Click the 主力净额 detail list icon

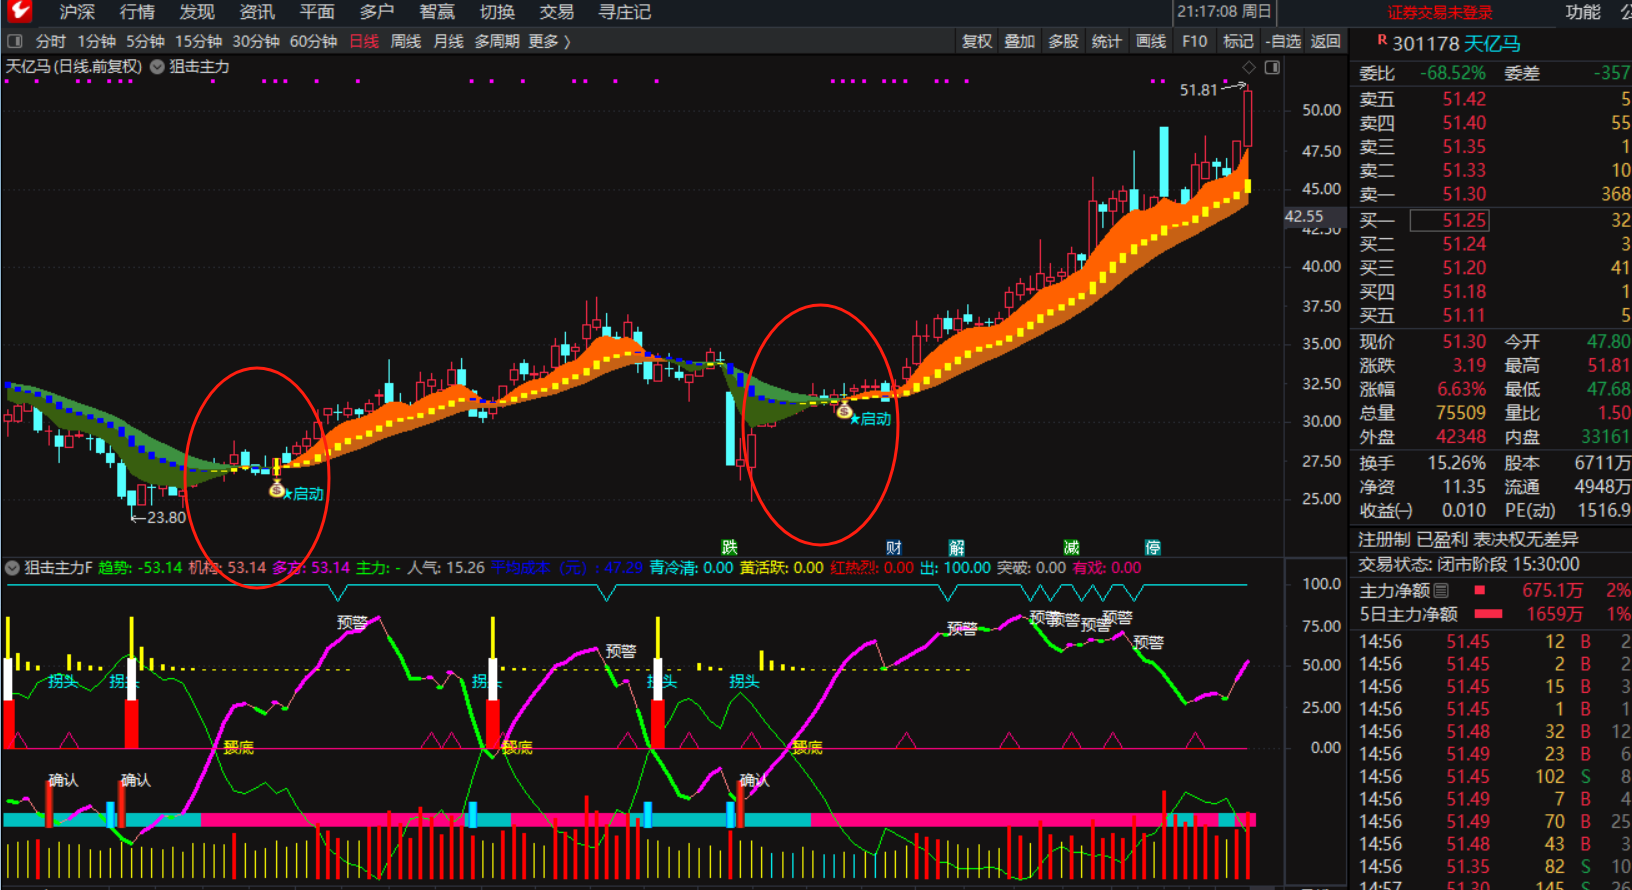coord(1441,591)
